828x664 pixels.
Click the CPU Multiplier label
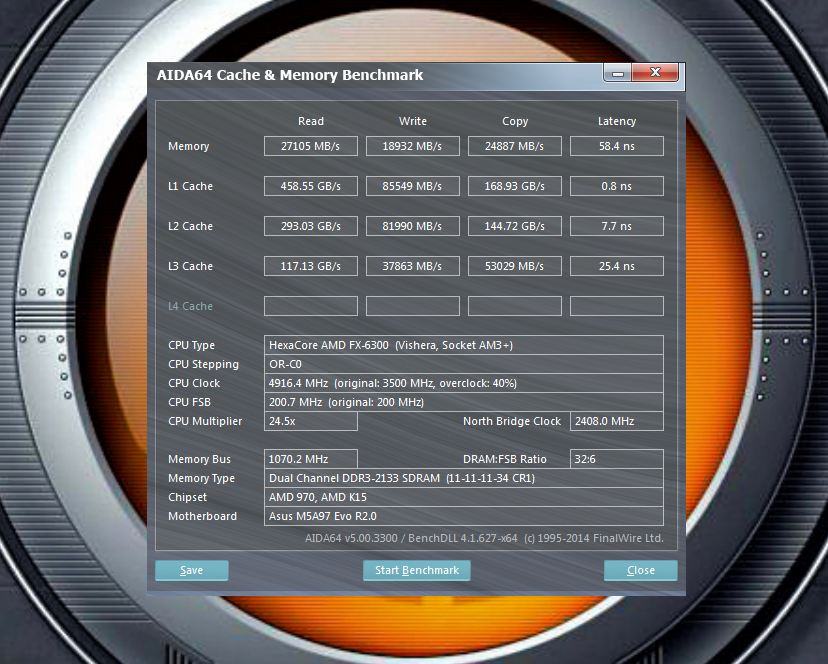click(205, 421)
